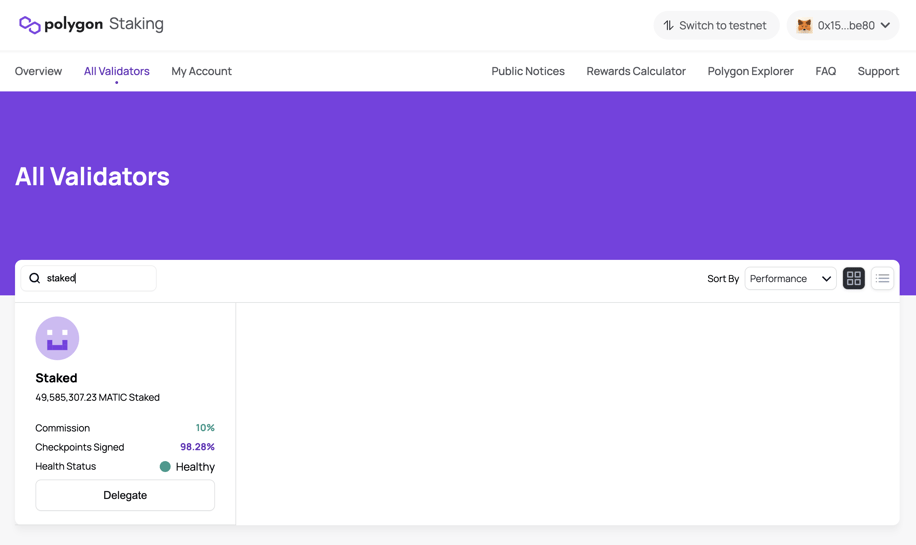Go to the My Account tab
The height and width of the screenshot is (545, 916).
tap(202, 71)
